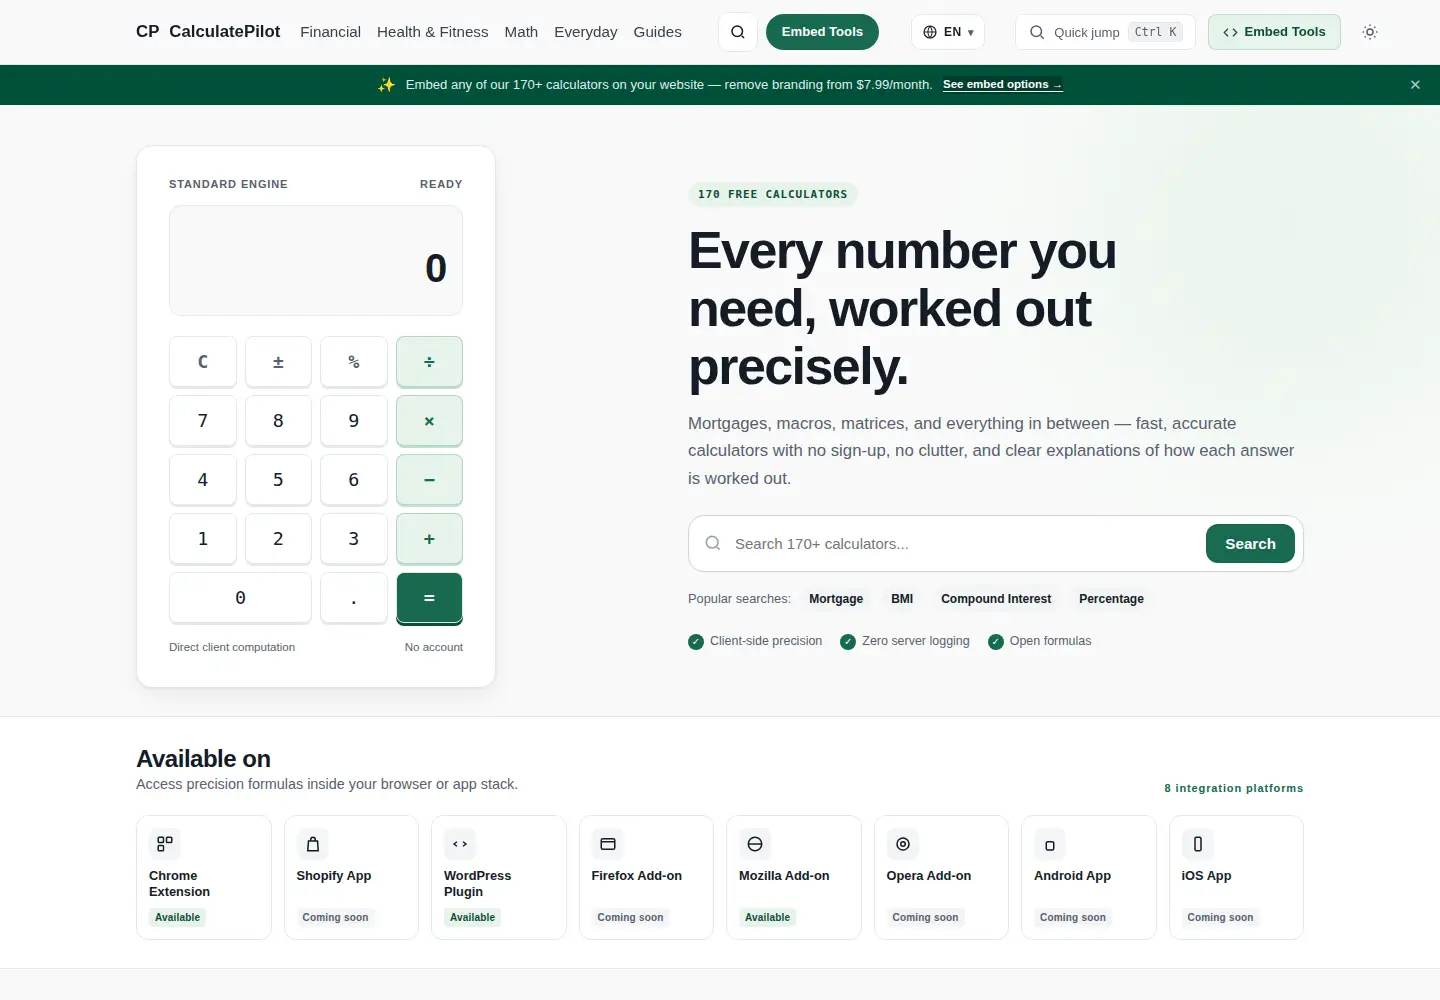Tap calculator digit 5
Image resolution: width=1440 pixels, height=1000 pixels.
click(278, 480)
